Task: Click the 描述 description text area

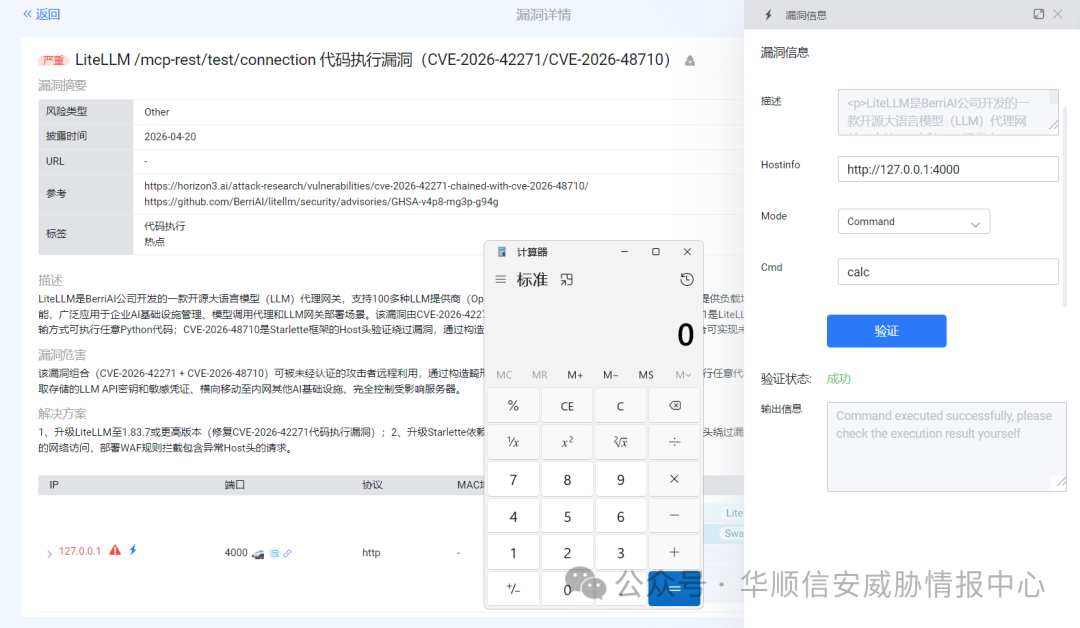Action: 948,112
